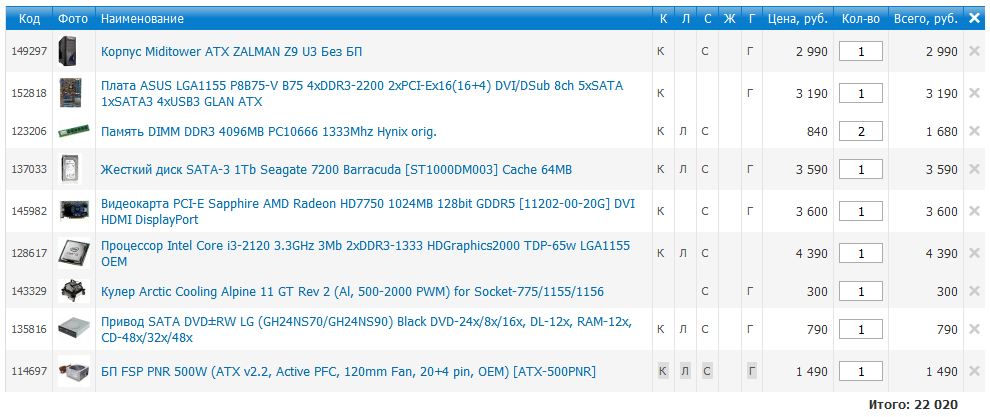This screenshot has height=417, width=990.
Task: Delete the ASUS P8B75-V motherboard row
Action: coord(974,93)
